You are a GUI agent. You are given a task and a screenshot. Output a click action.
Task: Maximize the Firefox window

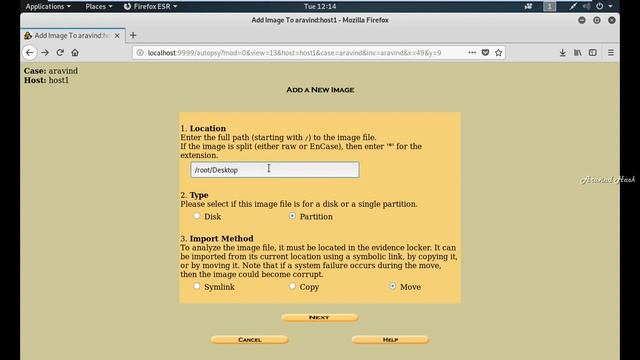pos(597,20)
